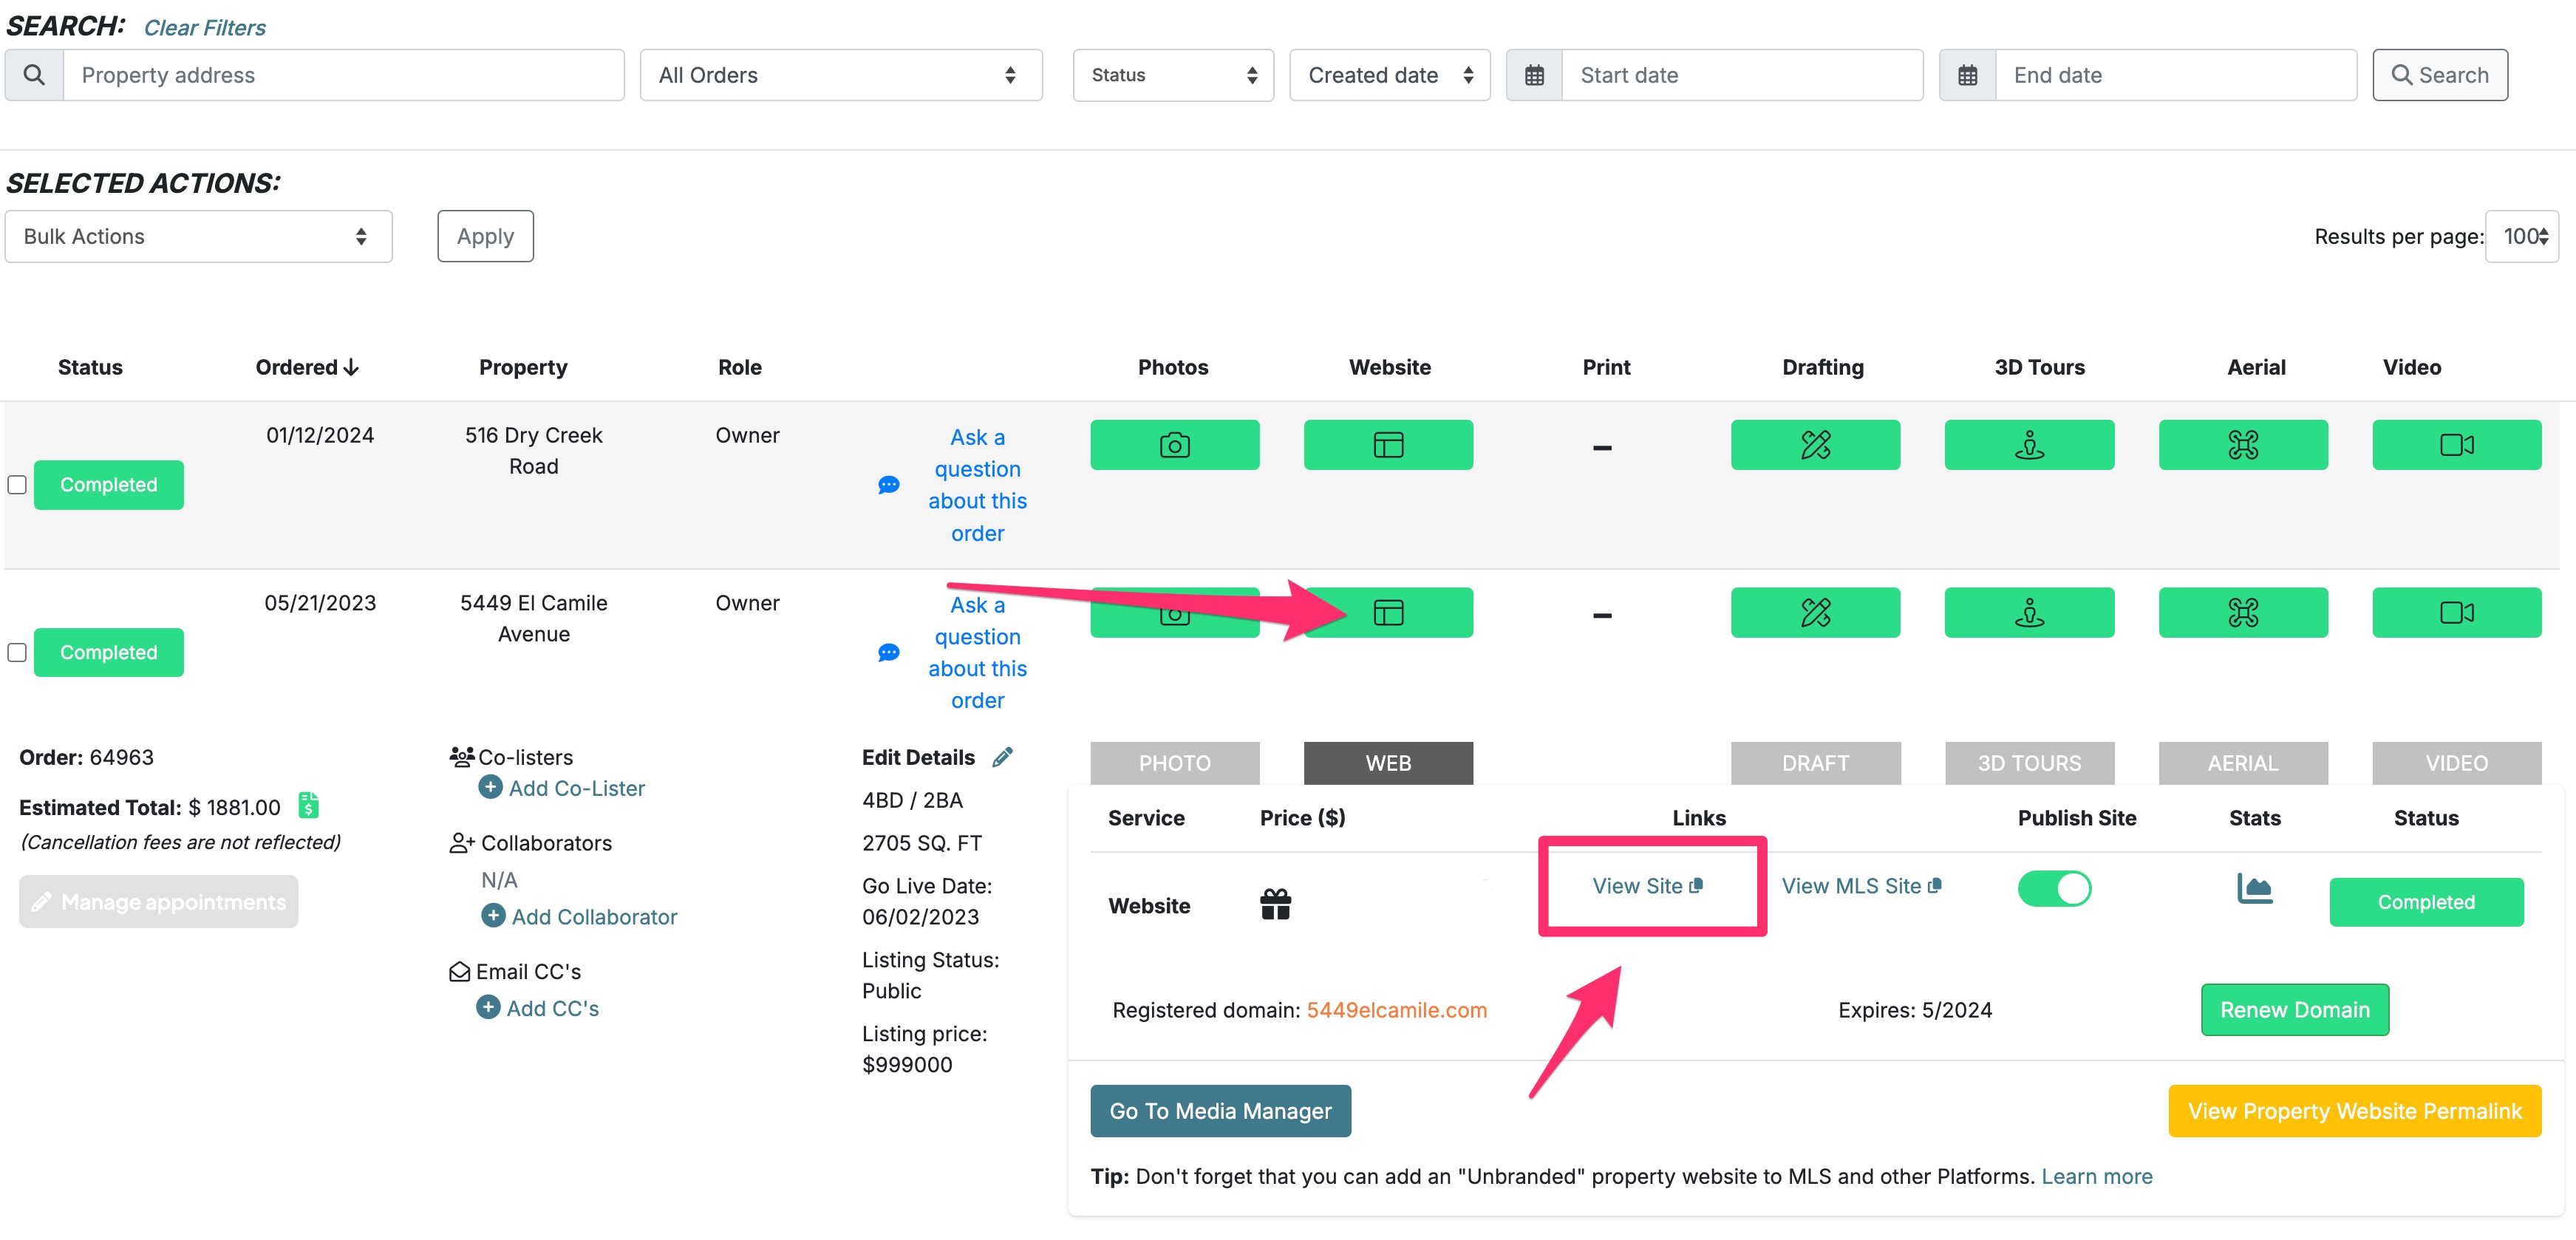Type in the Property address search field

tap(345, 74)
